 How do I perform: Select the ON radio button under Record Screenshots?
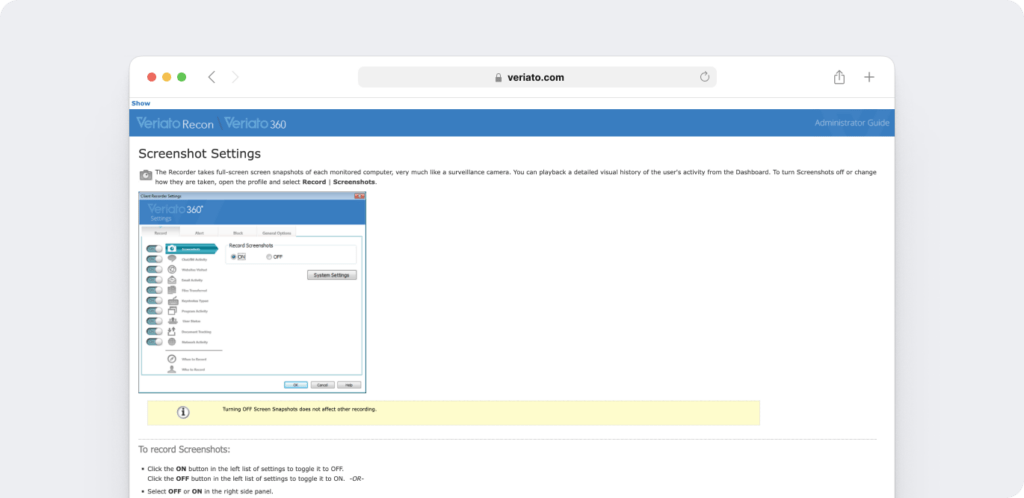coord(234,257)
